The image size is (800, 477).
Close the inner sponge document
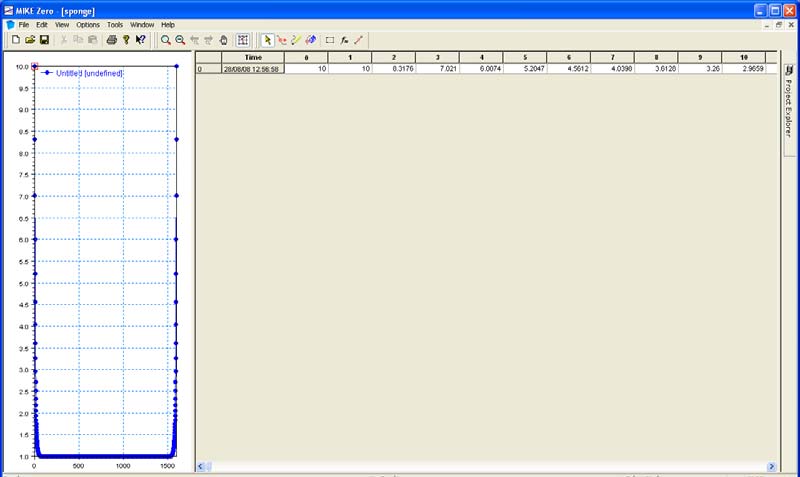[x=791, y=24]
